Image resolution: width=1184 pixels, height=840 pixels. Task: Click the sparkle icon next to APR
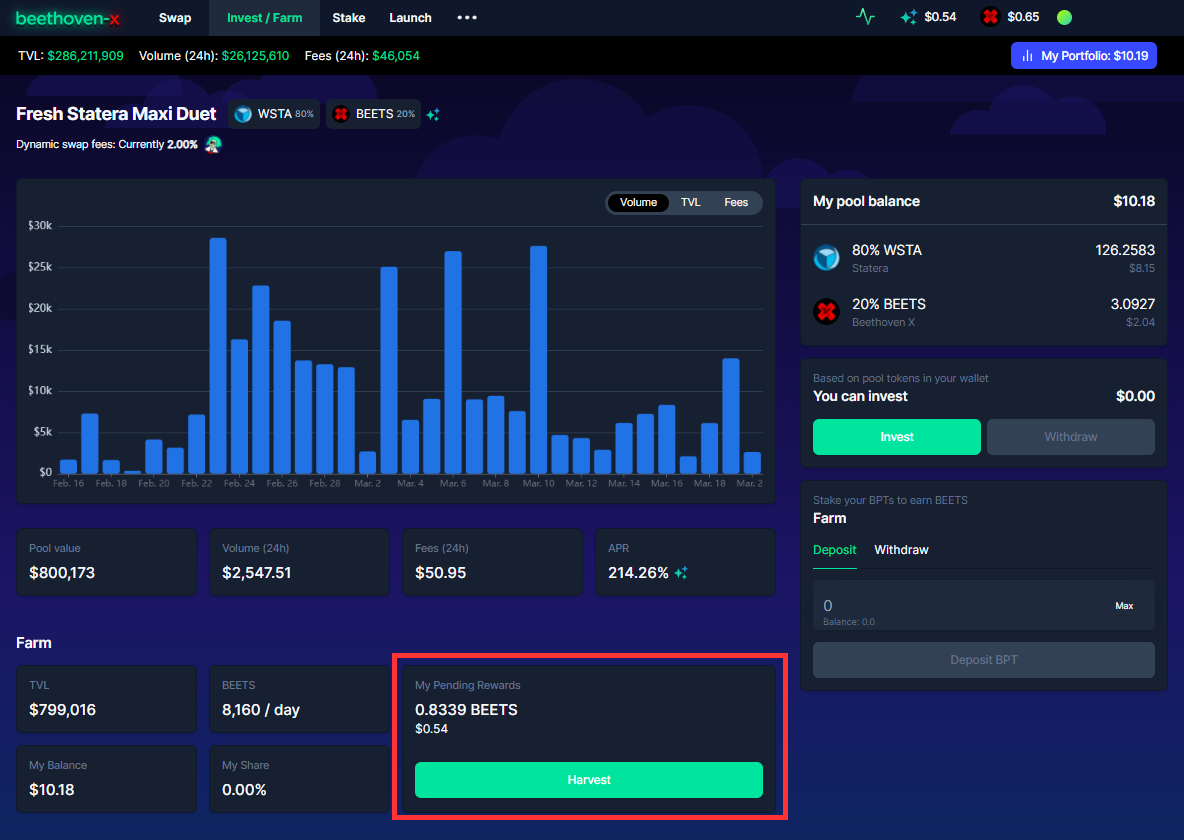point(681,573)
